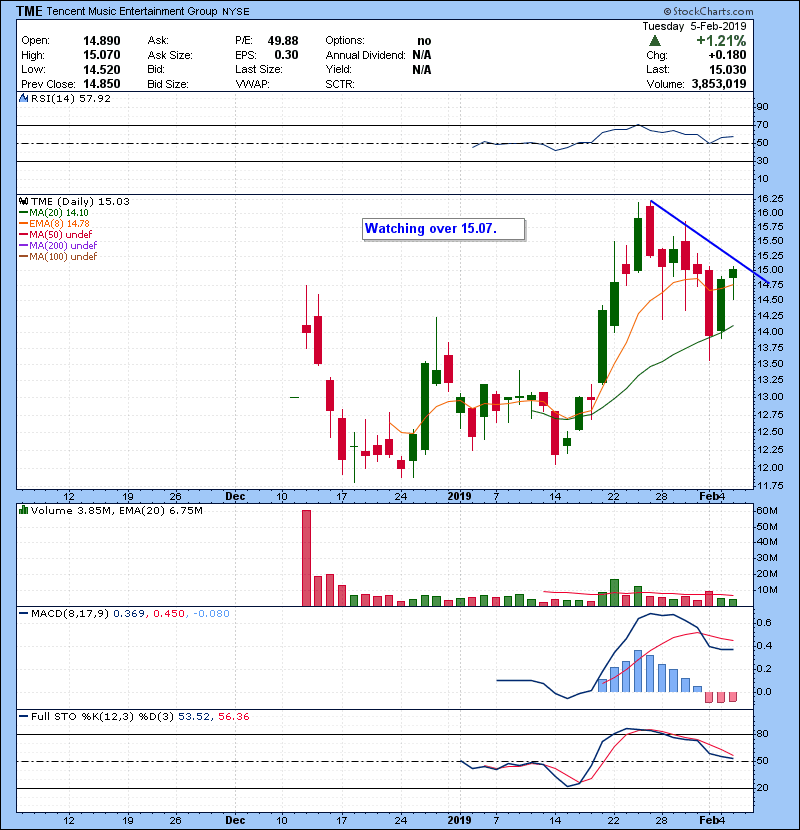Click the High value 15.070
This screenshot has width=800, height=830.
click(102, 55)
